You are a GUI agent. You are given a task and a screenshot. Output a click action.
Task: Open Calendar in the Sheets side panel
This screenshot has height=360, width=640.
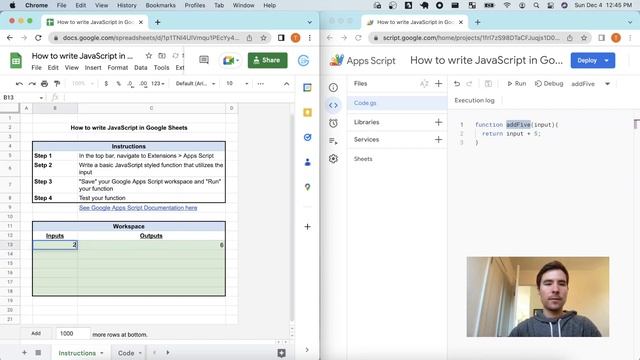coord(307,88)
